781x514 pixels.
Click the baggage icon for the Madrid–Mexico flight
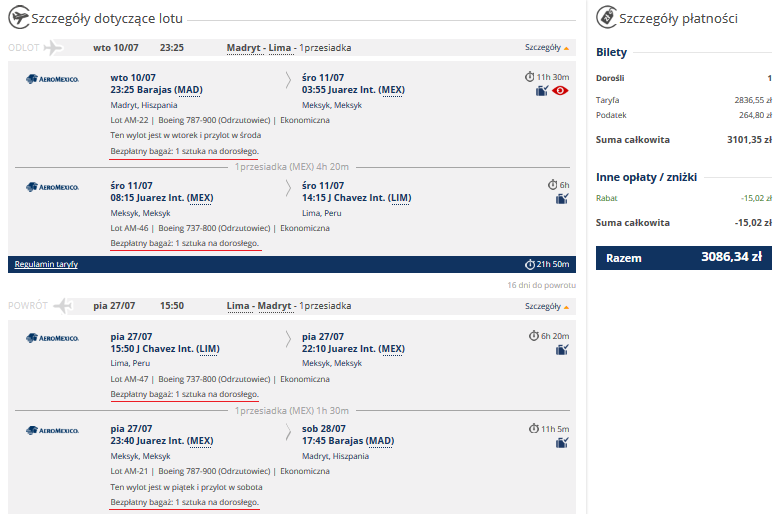(542, 91)
